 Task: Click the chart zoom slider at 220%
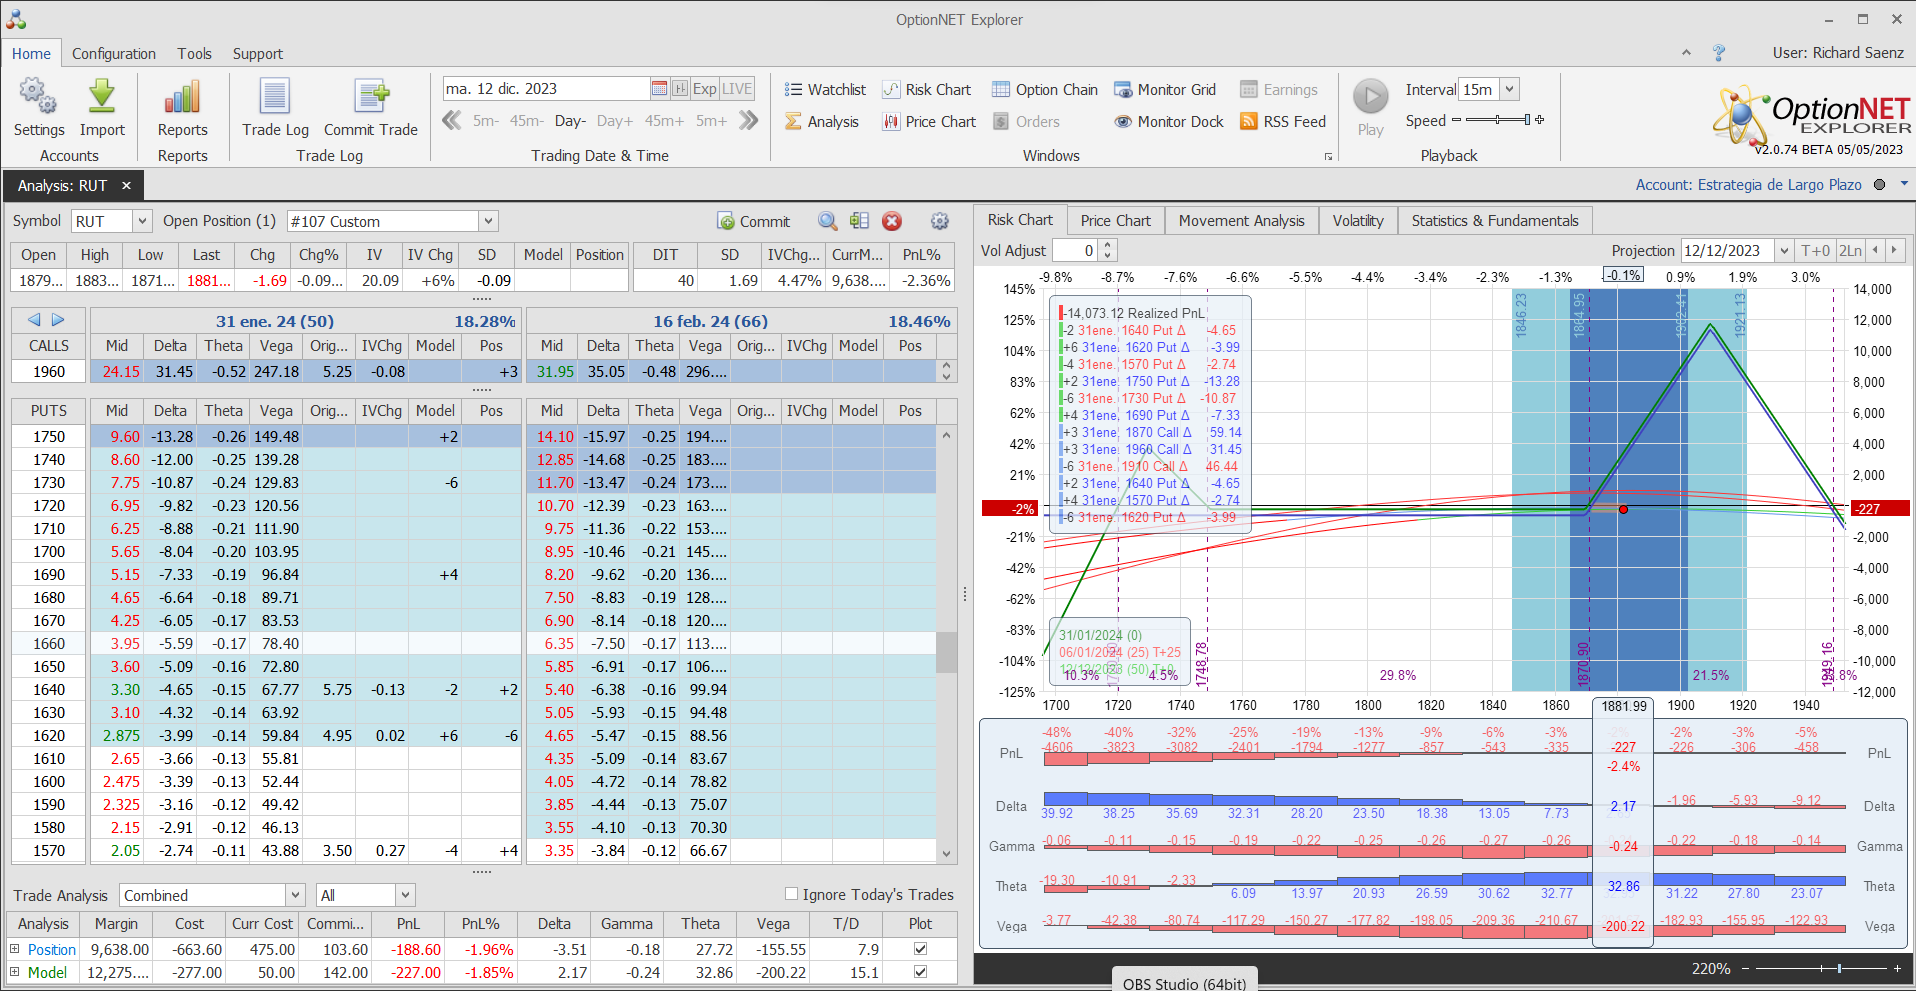tap(1819, 968)
